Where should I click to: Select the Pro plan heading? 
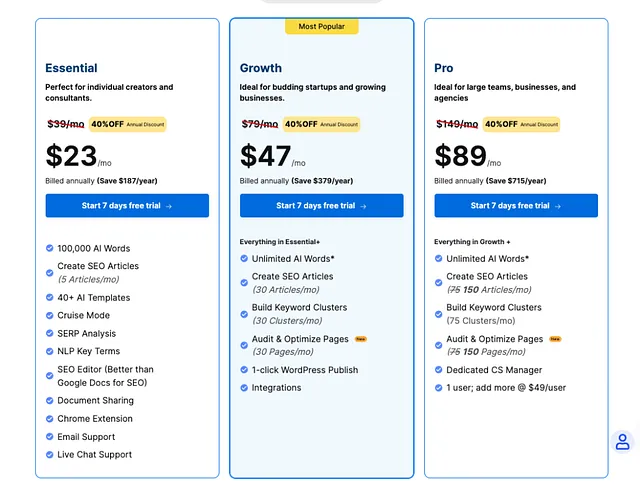coord(444,68)
